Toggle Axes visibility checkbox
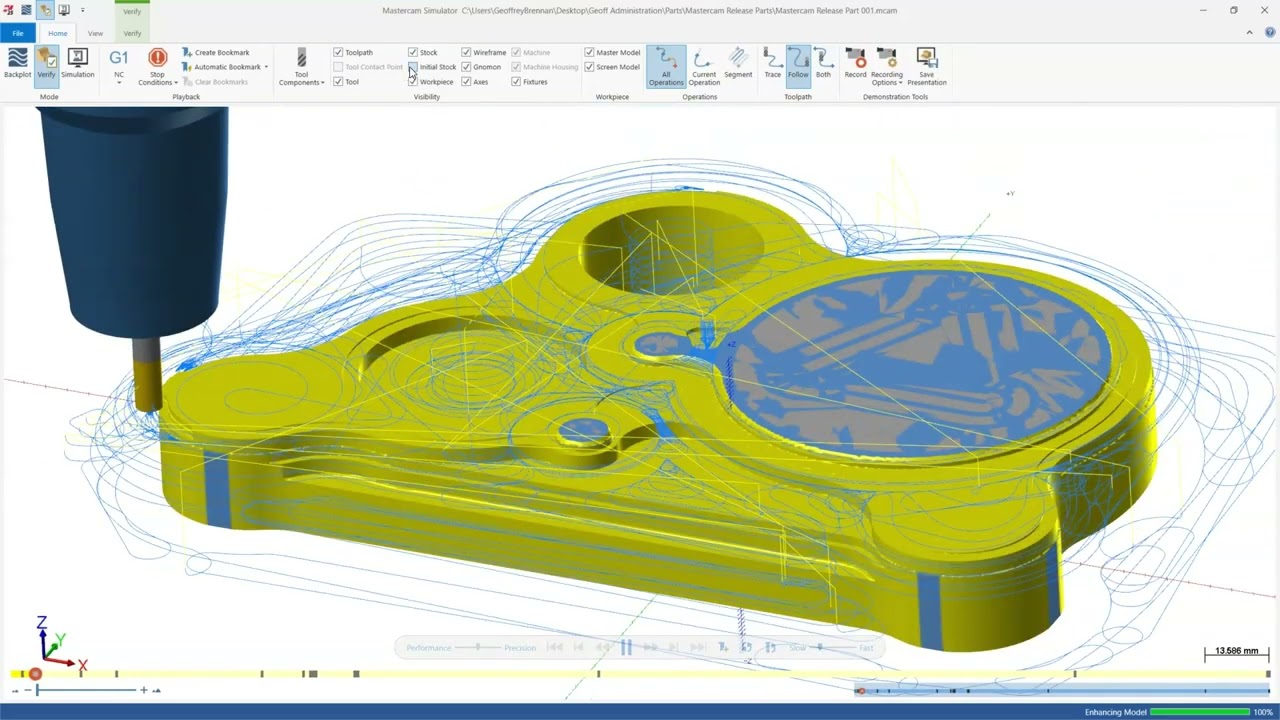Image resolution: width=1280 pixels, height=720 pixels. tap(466, 82)
